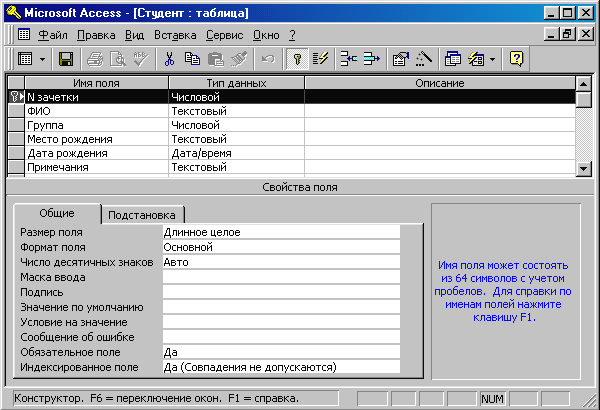600x410 pixels.
Task: Open the Indexes lightning icon
Action: [320, 59]
